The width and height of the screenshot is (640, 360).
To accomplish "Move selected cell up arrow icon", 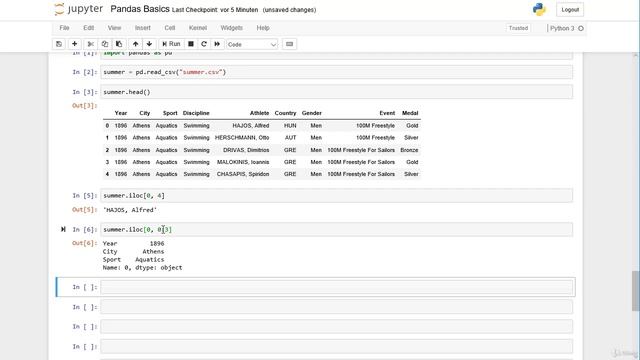I will (135, 44).
